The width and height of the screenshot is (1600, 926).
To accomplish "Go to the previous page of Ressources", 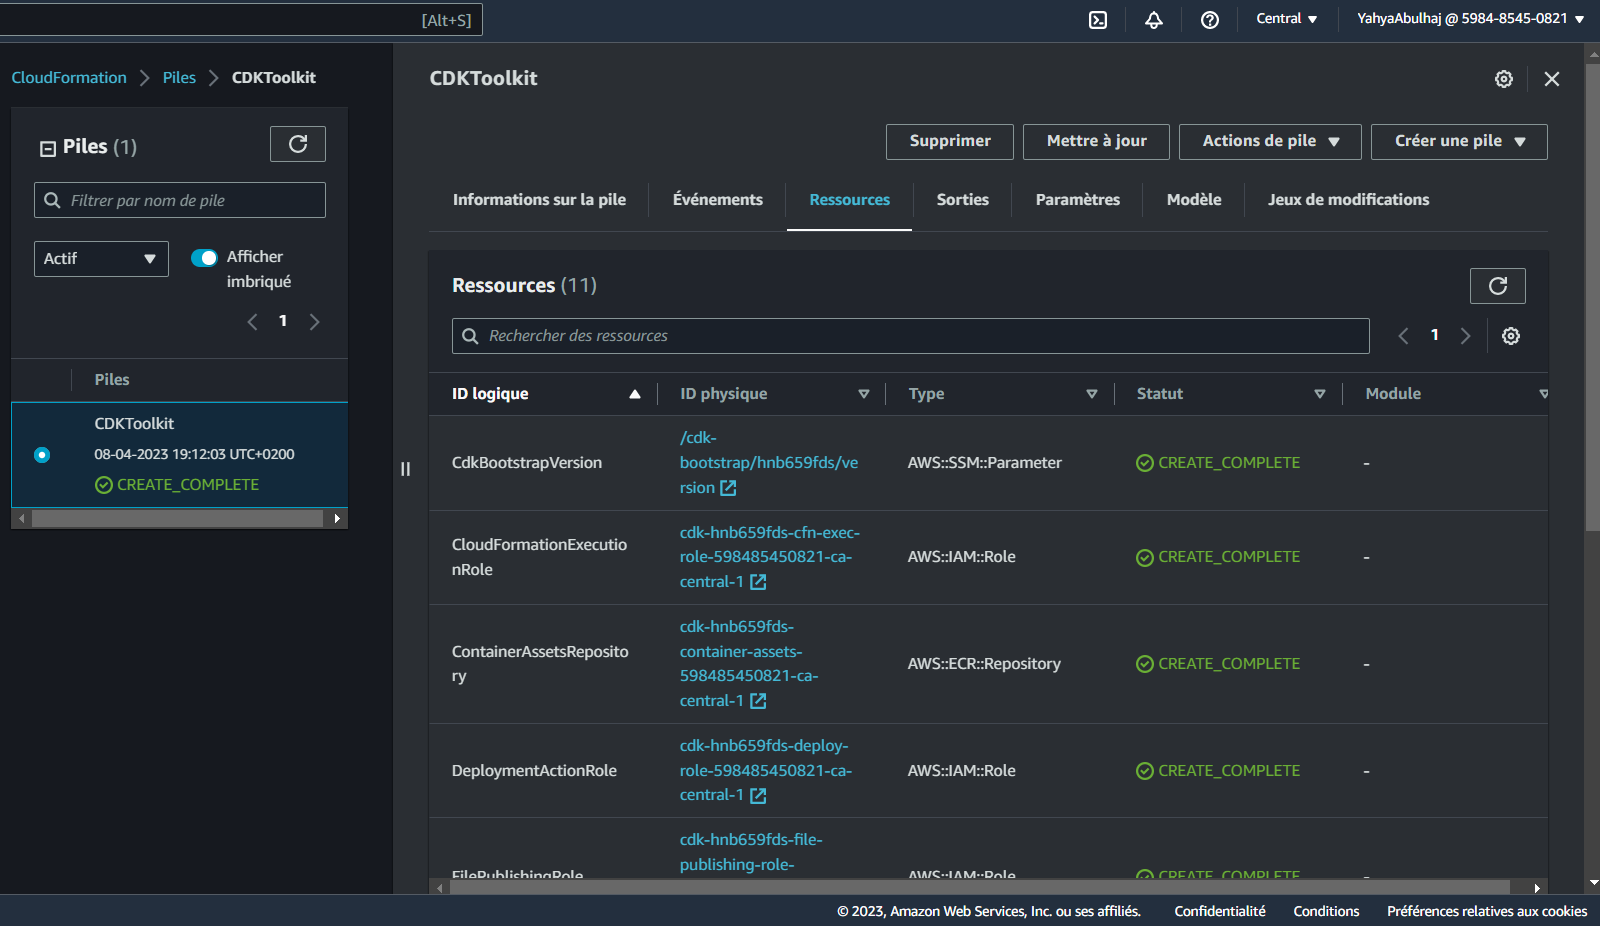I will [x=1403, y=336].
